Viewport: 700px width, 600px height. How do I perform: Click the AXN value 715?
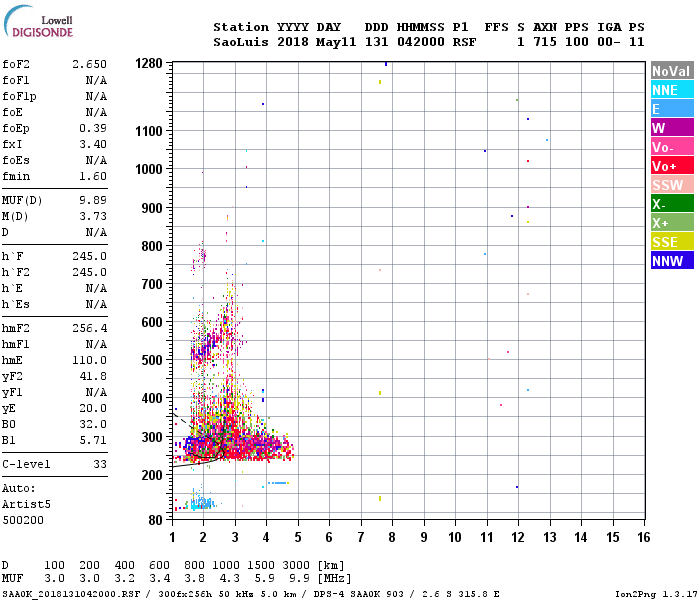point(545,42)
